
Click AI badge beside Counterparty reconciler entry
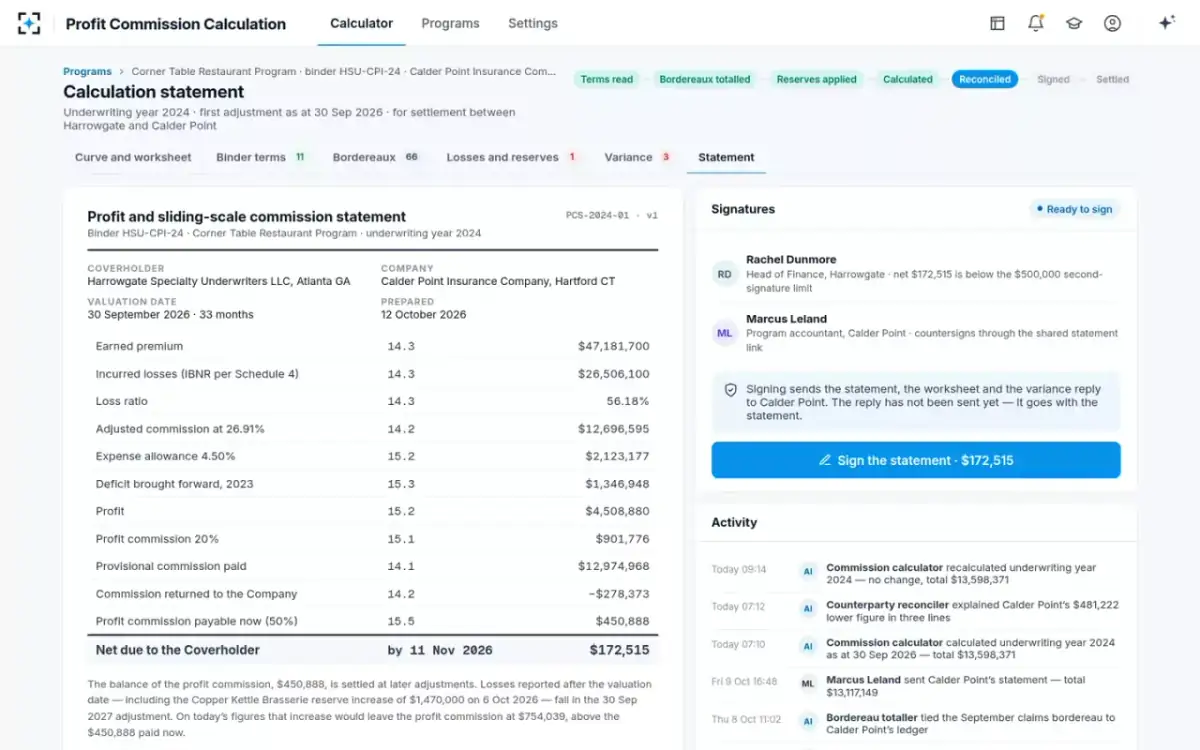tap(807, 609)
